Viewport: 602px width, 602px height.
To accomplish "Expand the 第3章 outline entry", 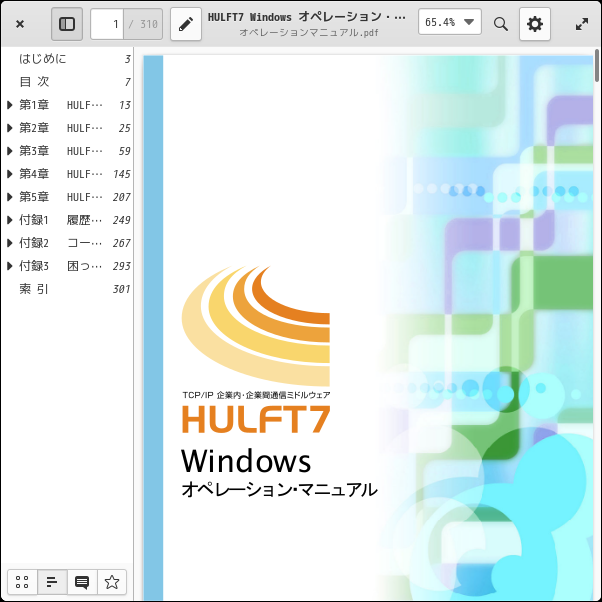I will click(x=10, y=151).
